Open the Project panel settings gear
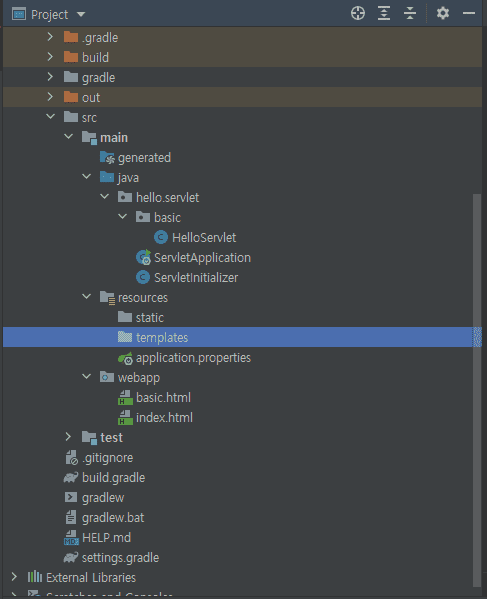Screen dimensions: 487x599 443,13
